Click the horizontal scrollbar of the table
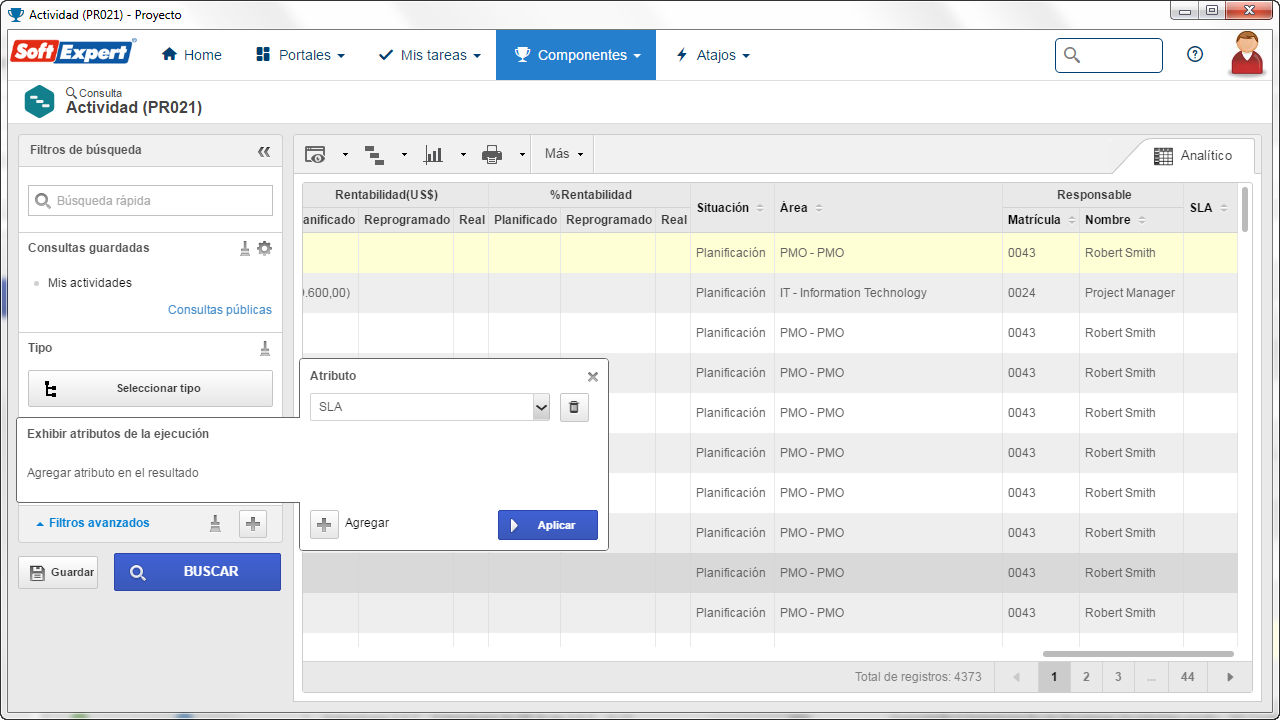Screen dimensions: 1280x720 pos(1138,654)
